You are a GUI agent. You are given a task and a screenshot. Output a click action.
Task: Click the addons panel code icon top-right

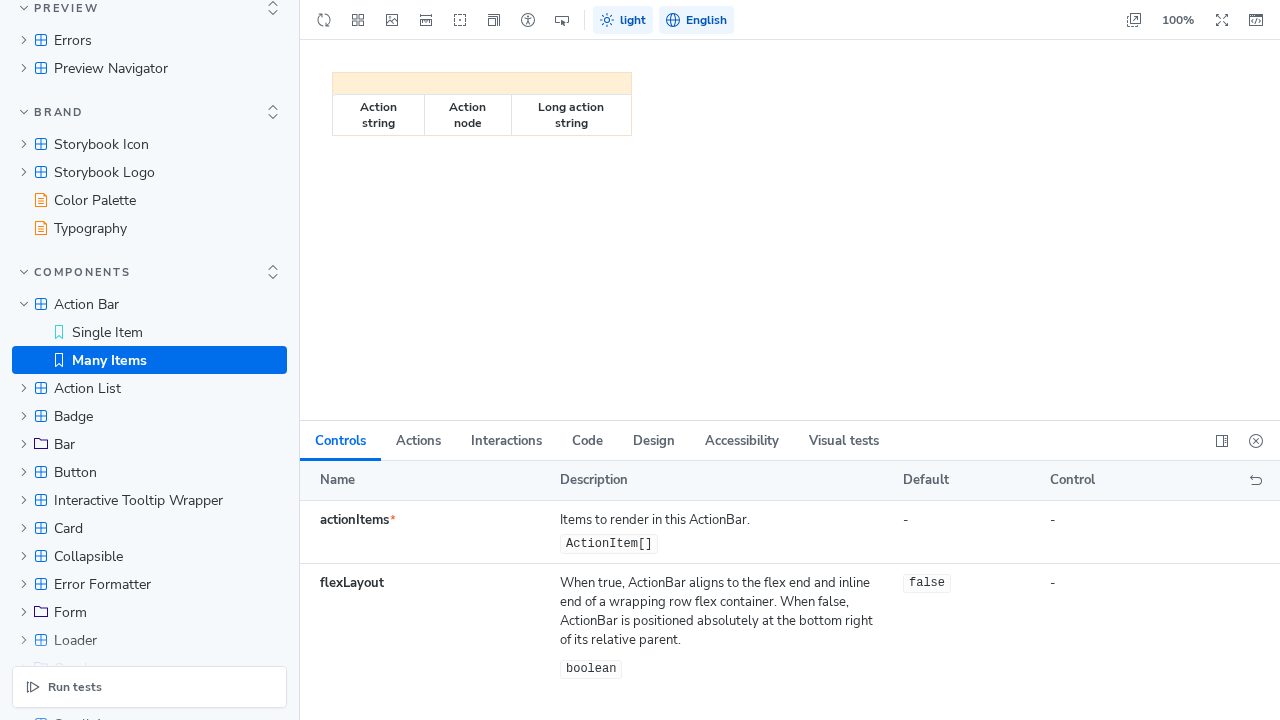[x=1256, y=20]
